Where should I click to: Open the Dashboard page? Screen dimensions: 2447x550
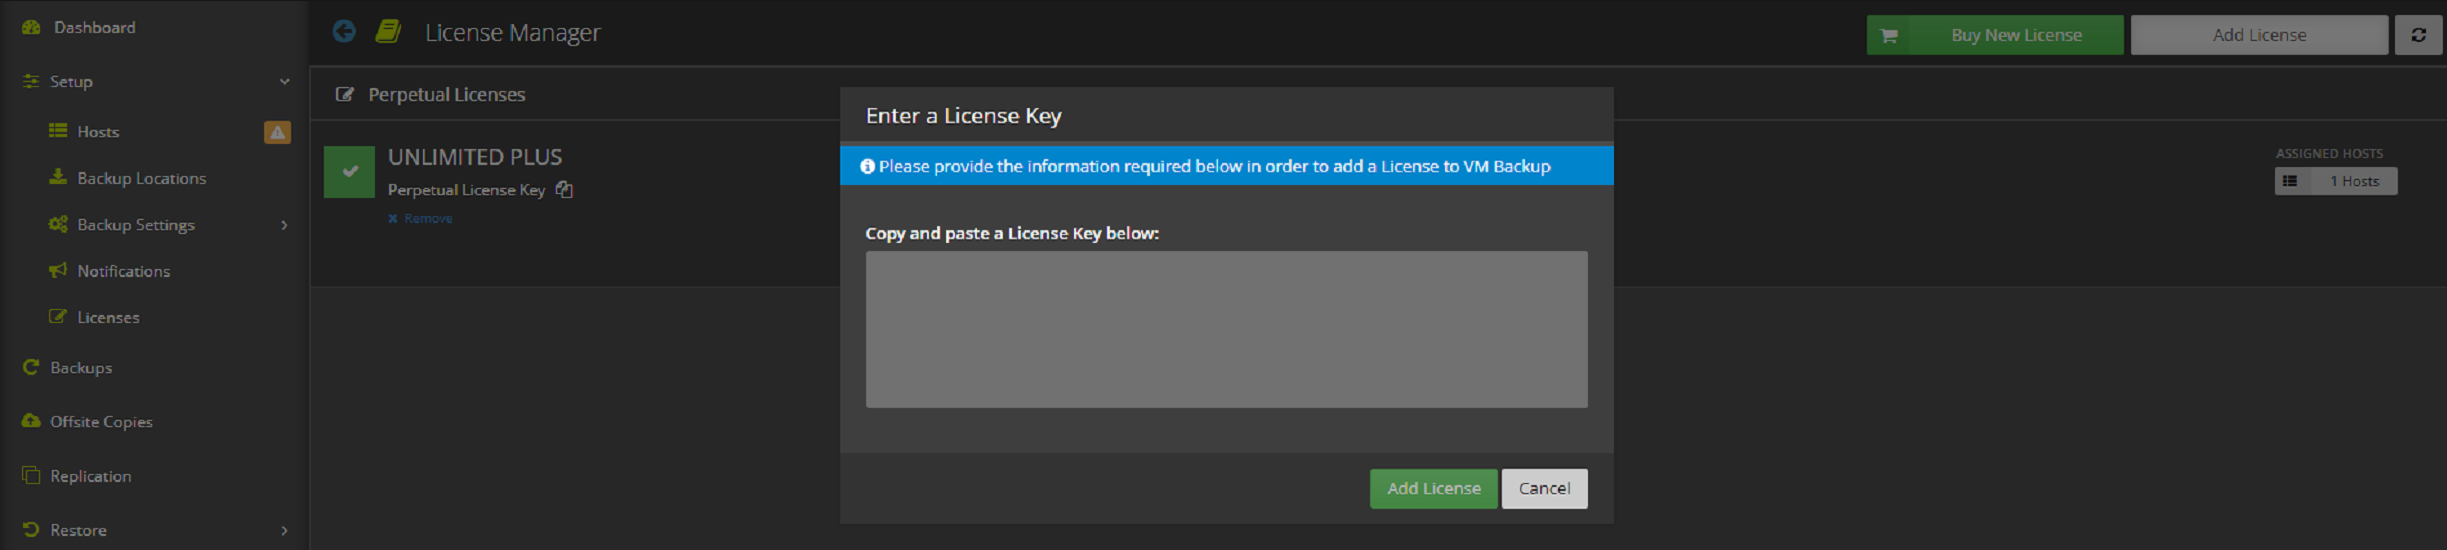(94, 27)
